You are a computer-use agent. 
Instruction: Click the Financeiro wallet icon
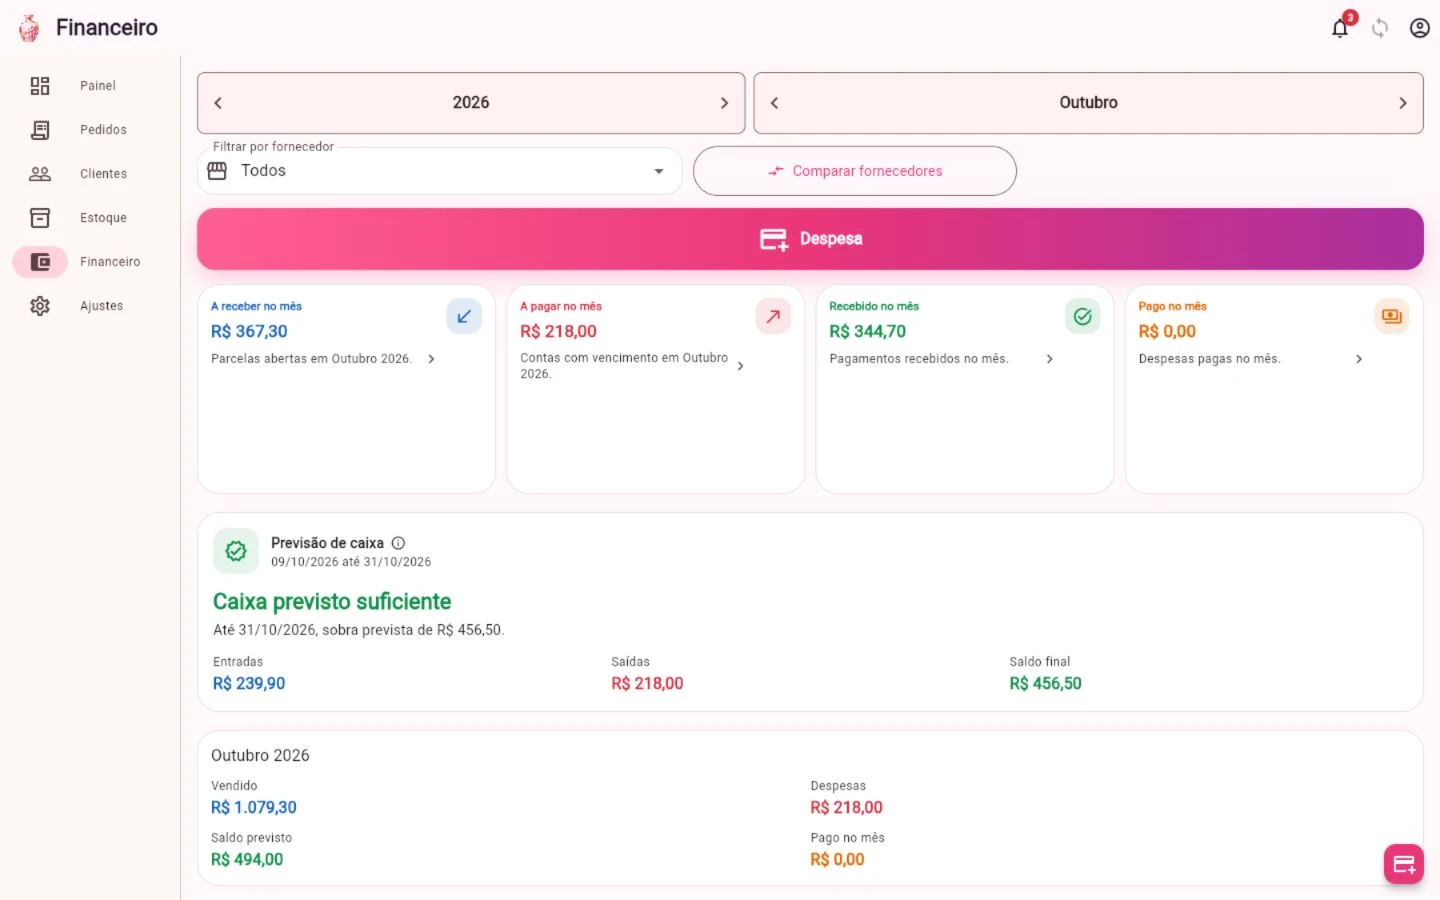pos(40,262)
